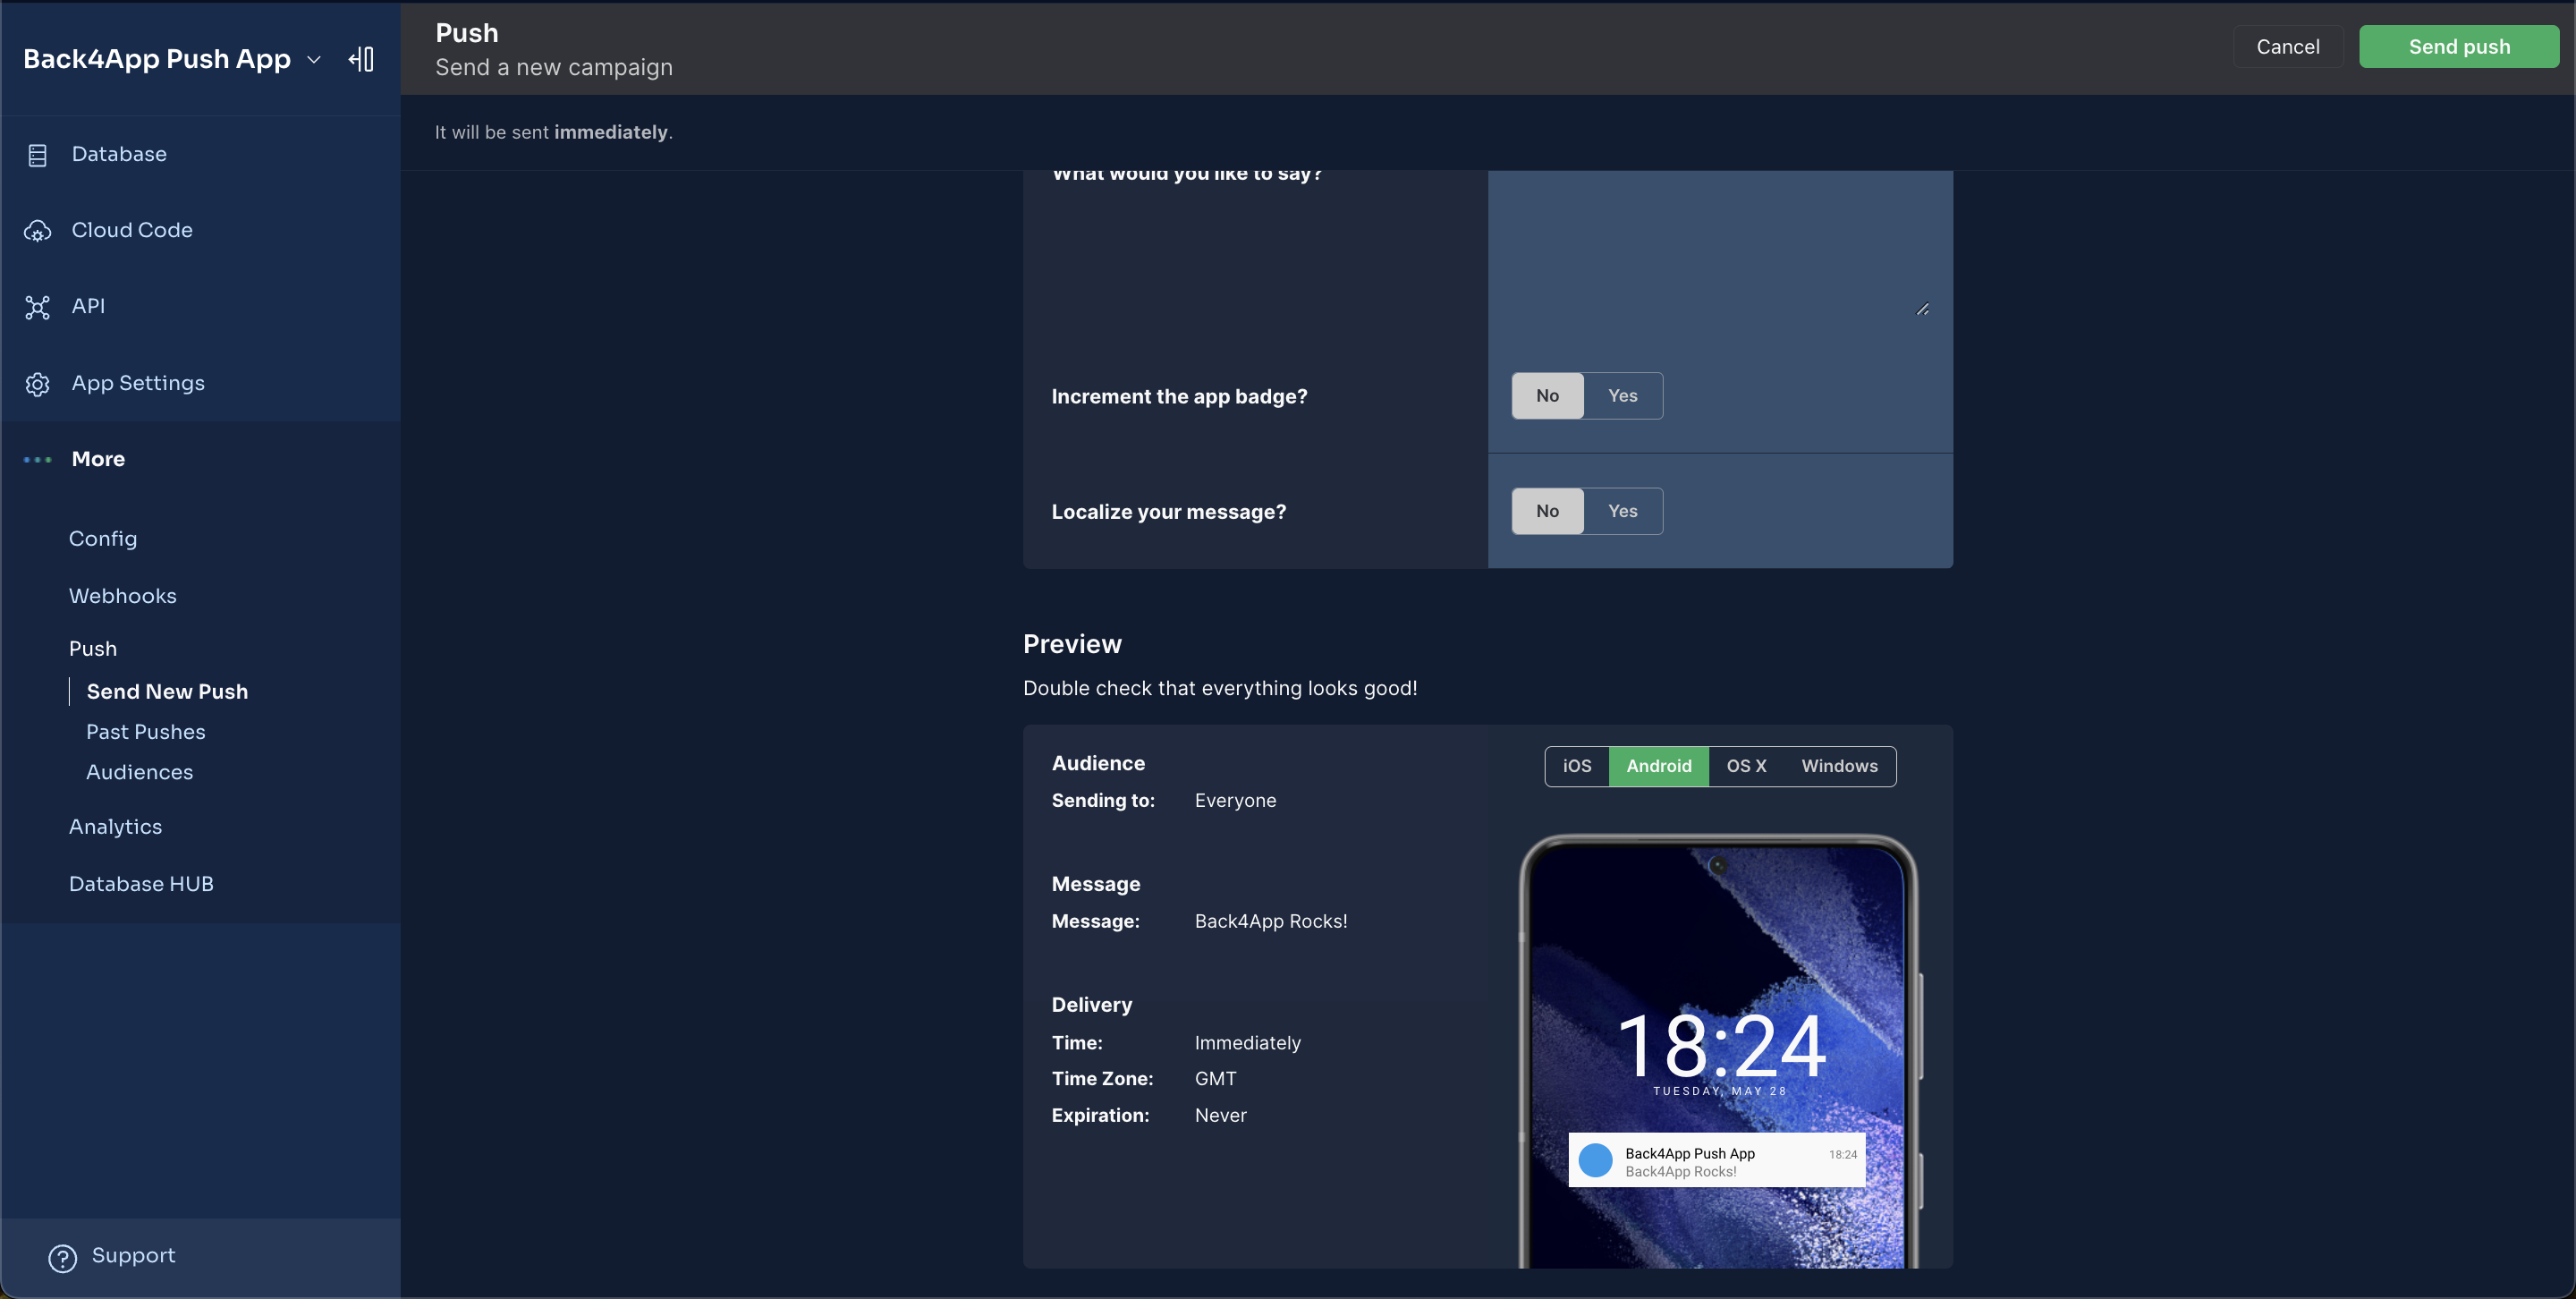Select the Cloud Code icon

point(38,230)
